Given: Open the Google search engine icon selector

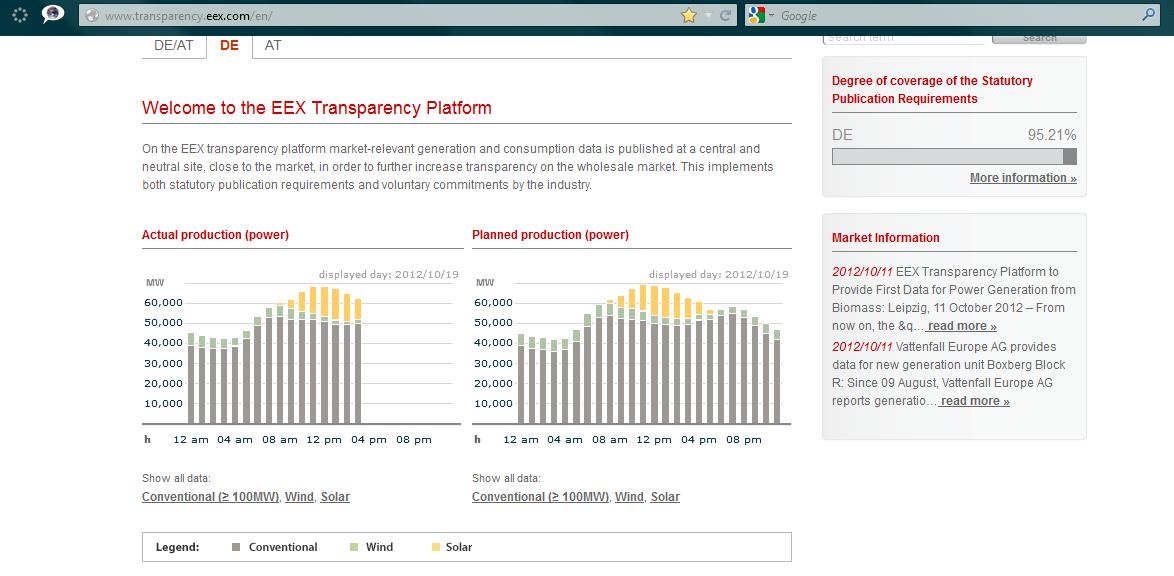Looking at the screenshot, I should (761, 15).
